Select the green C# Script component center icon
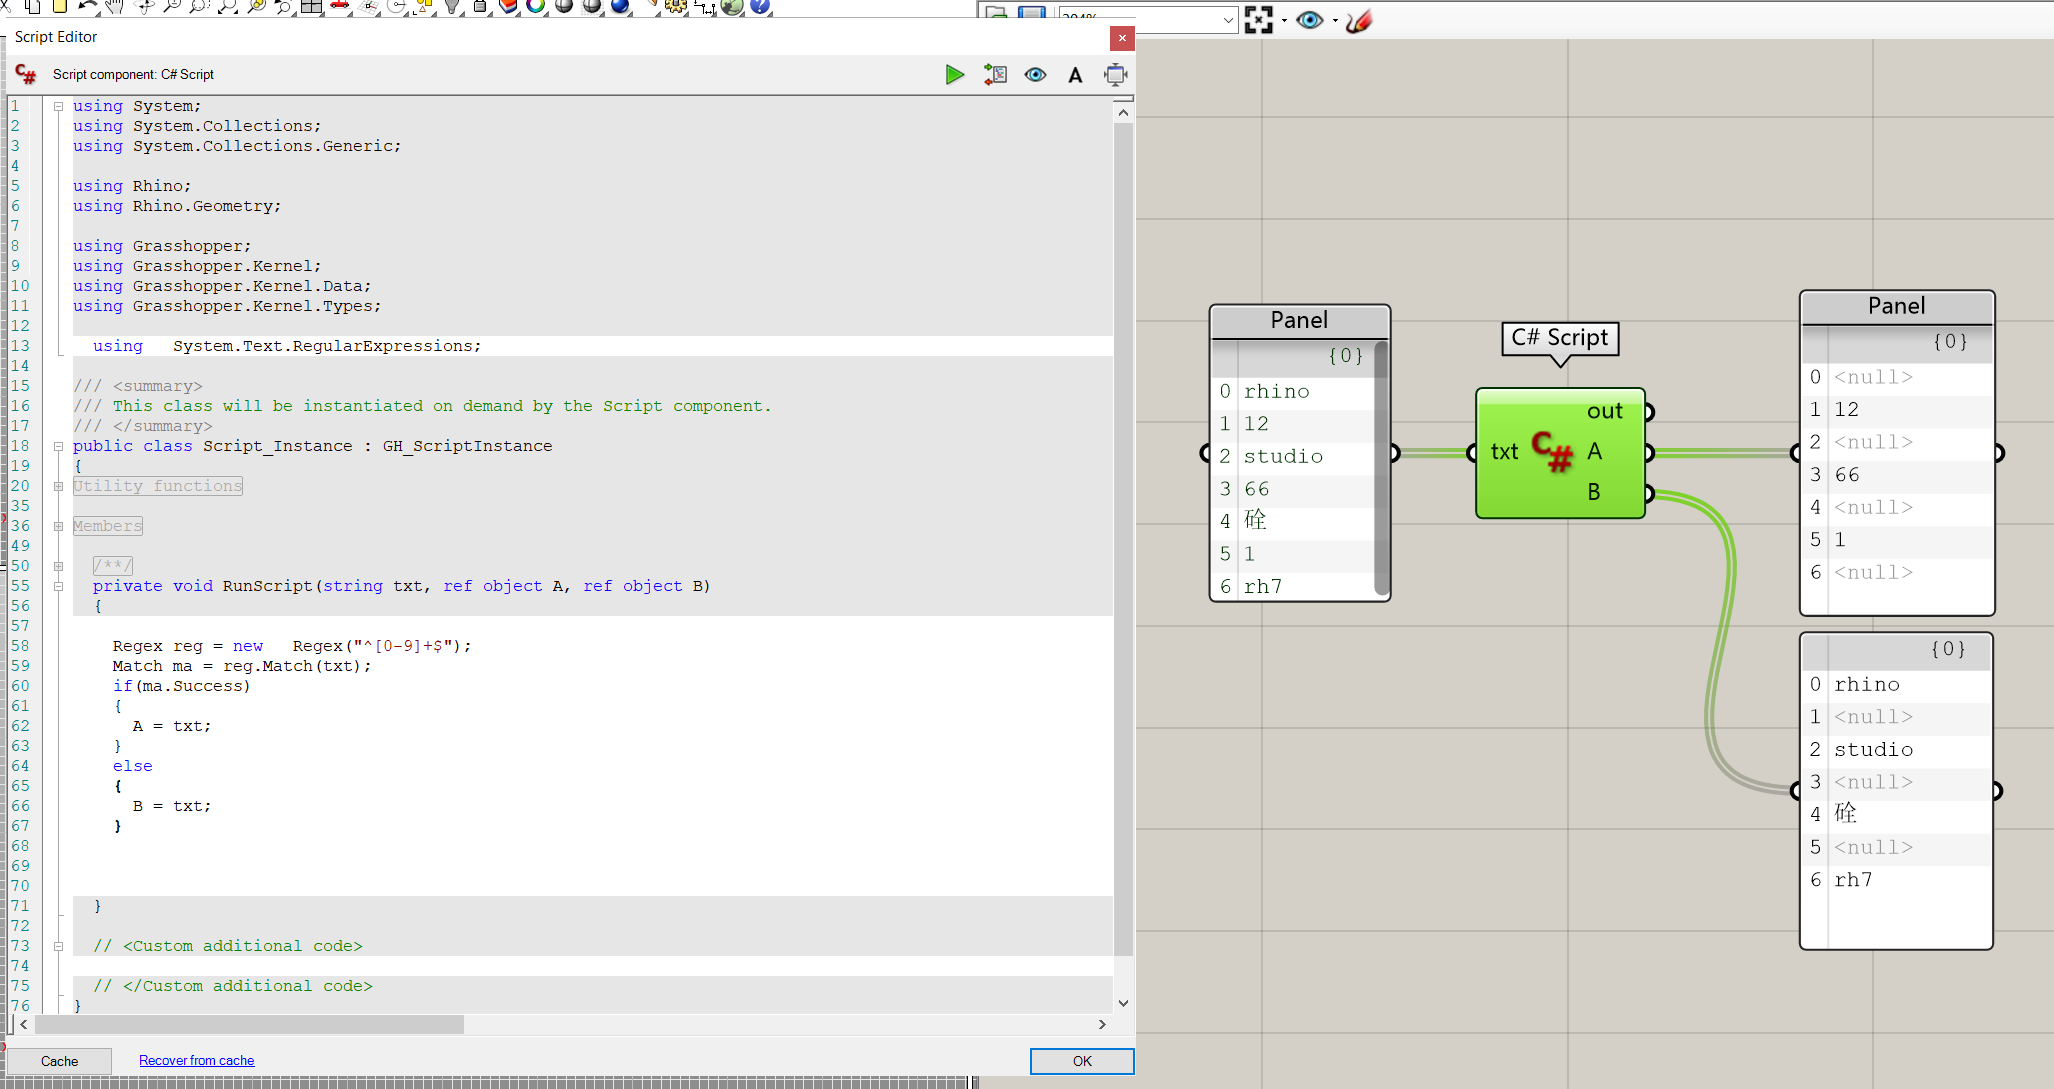Viewport: 2054px width, 1089px height. (x=1552, y=453)
